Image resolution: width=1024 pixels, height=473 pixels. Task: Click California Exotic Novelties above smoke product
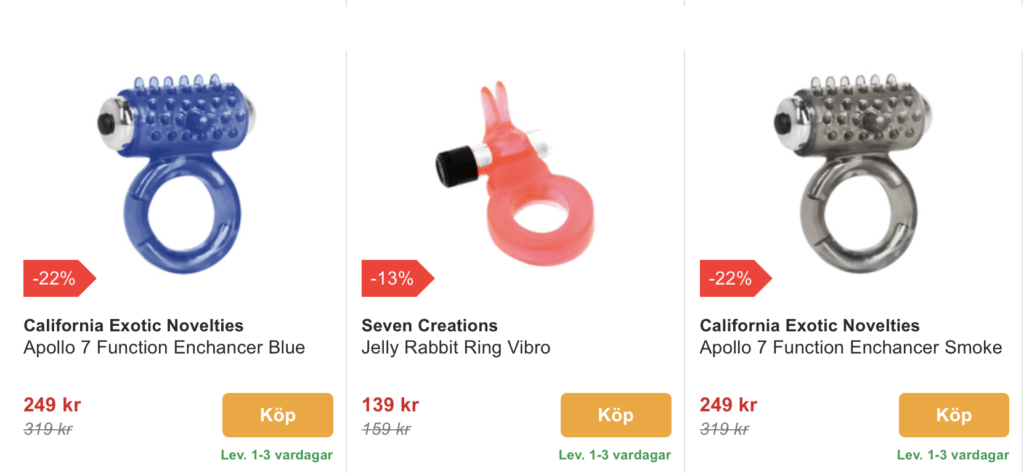810,326
